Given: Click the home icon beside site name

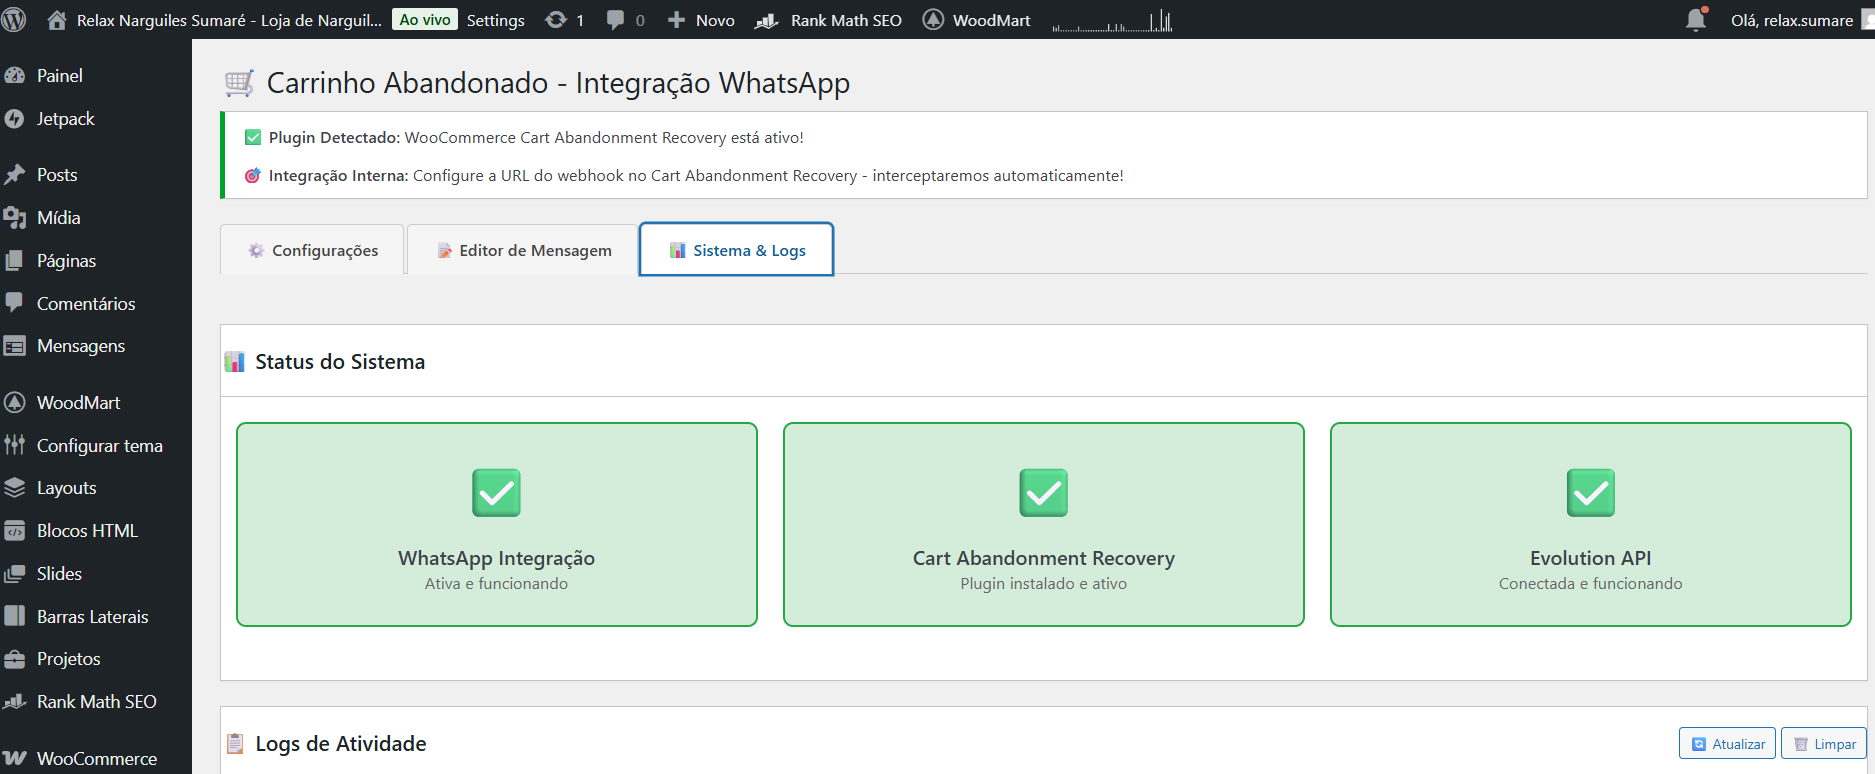Looking at the screenshot, I should coord(57,20).
